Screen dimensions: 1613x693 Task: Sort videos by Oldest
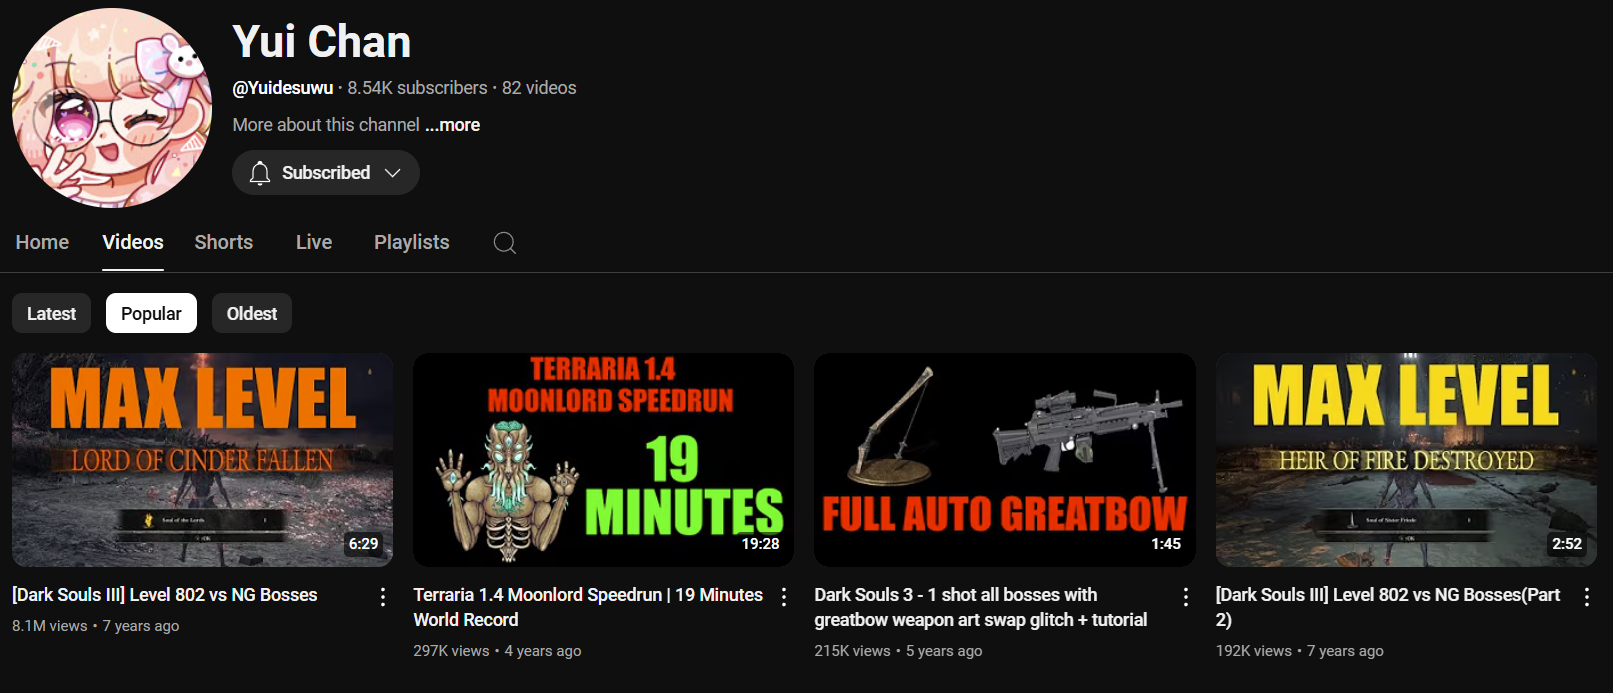252,313
